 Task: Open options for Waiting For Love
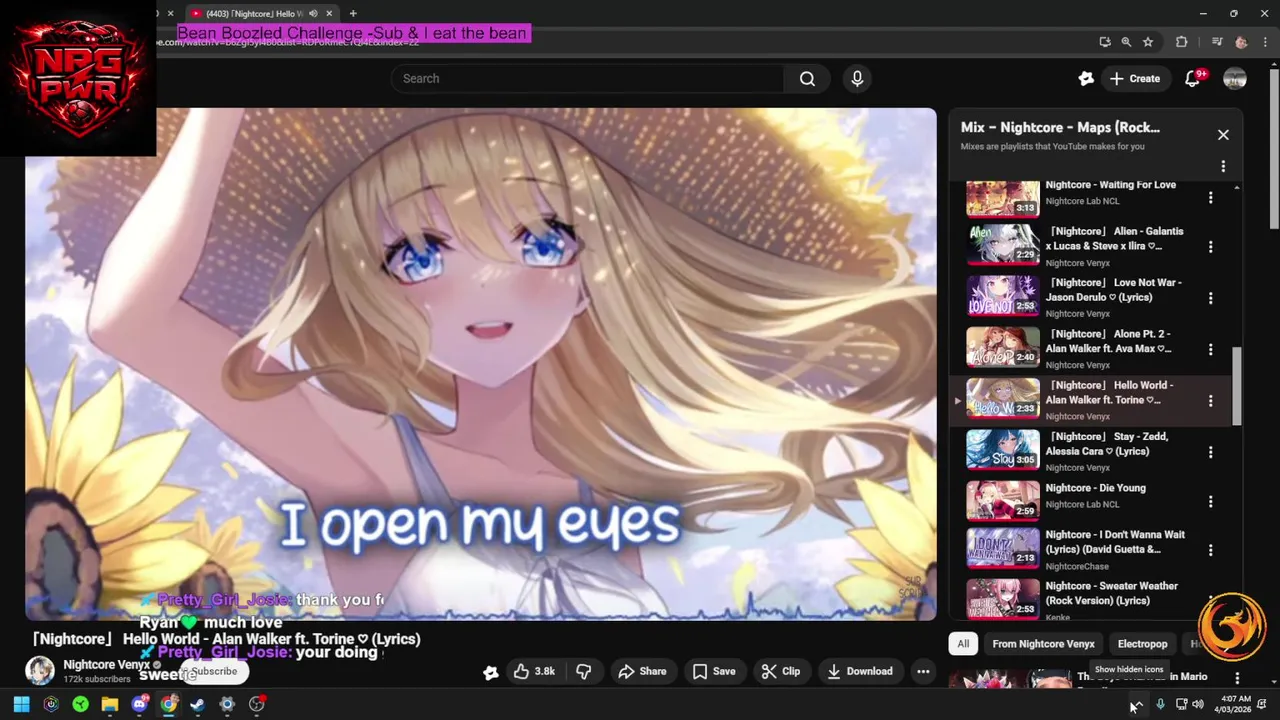[x=1210, y=198]
